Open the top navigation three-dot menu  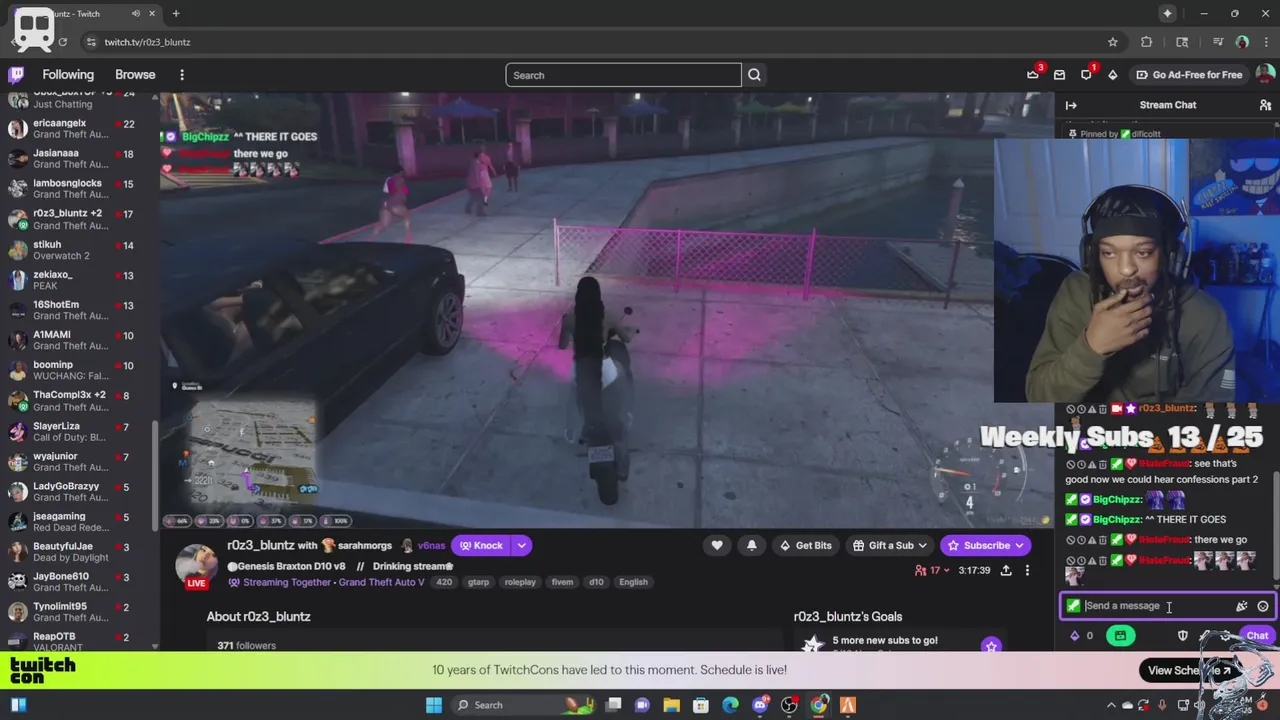click(x=182, y=75)
